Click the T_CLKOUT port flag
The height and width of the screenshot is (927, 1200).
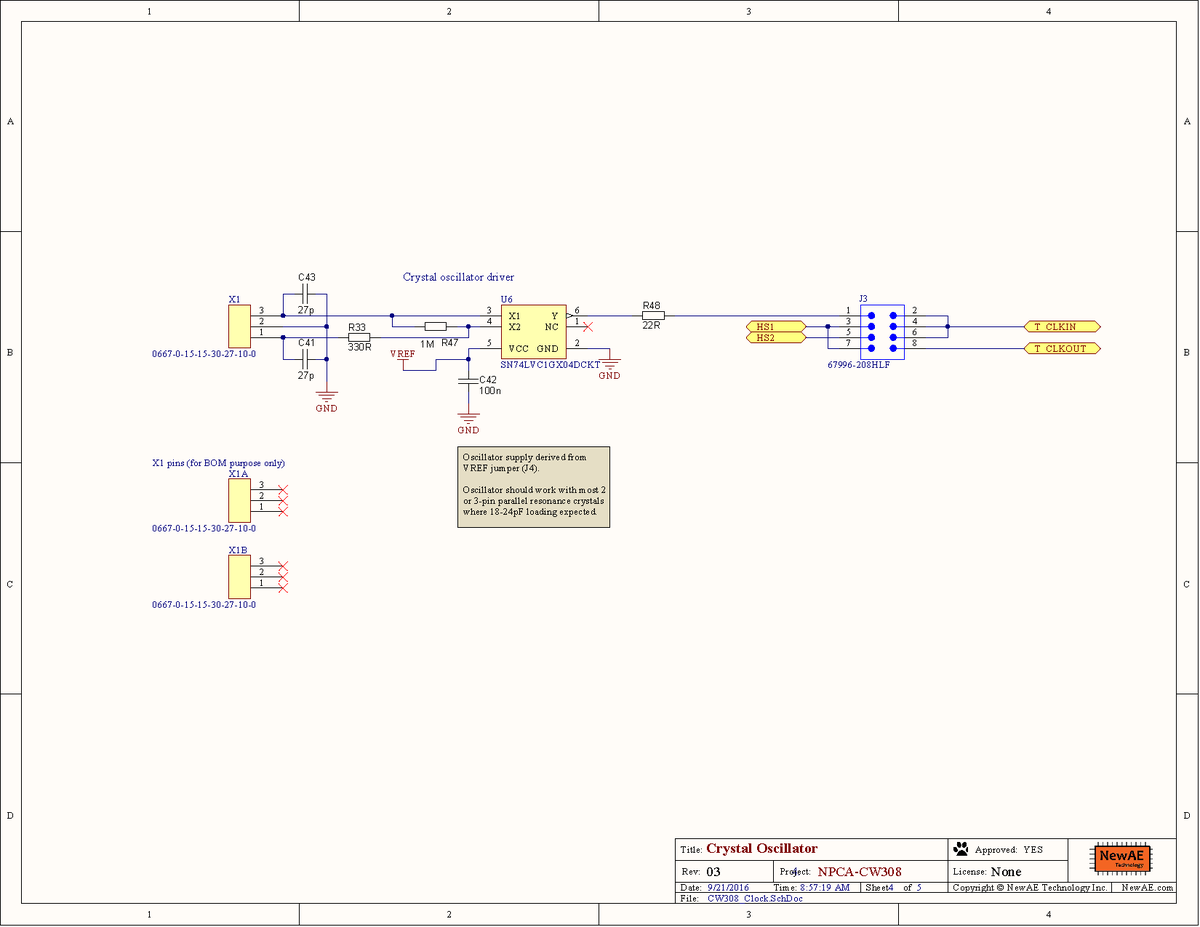[x=1061, y=348]
